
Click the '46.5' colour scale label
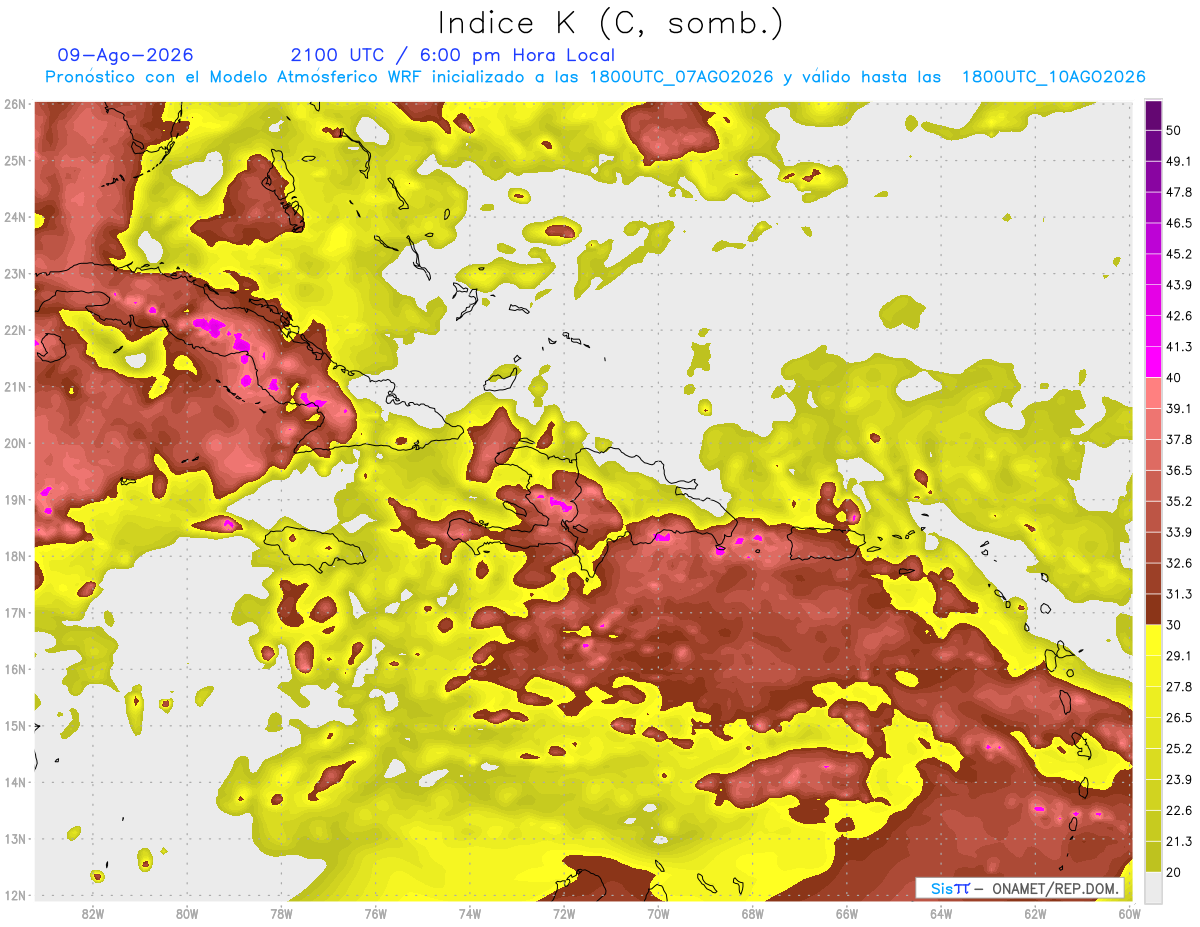pos(1179,222)
